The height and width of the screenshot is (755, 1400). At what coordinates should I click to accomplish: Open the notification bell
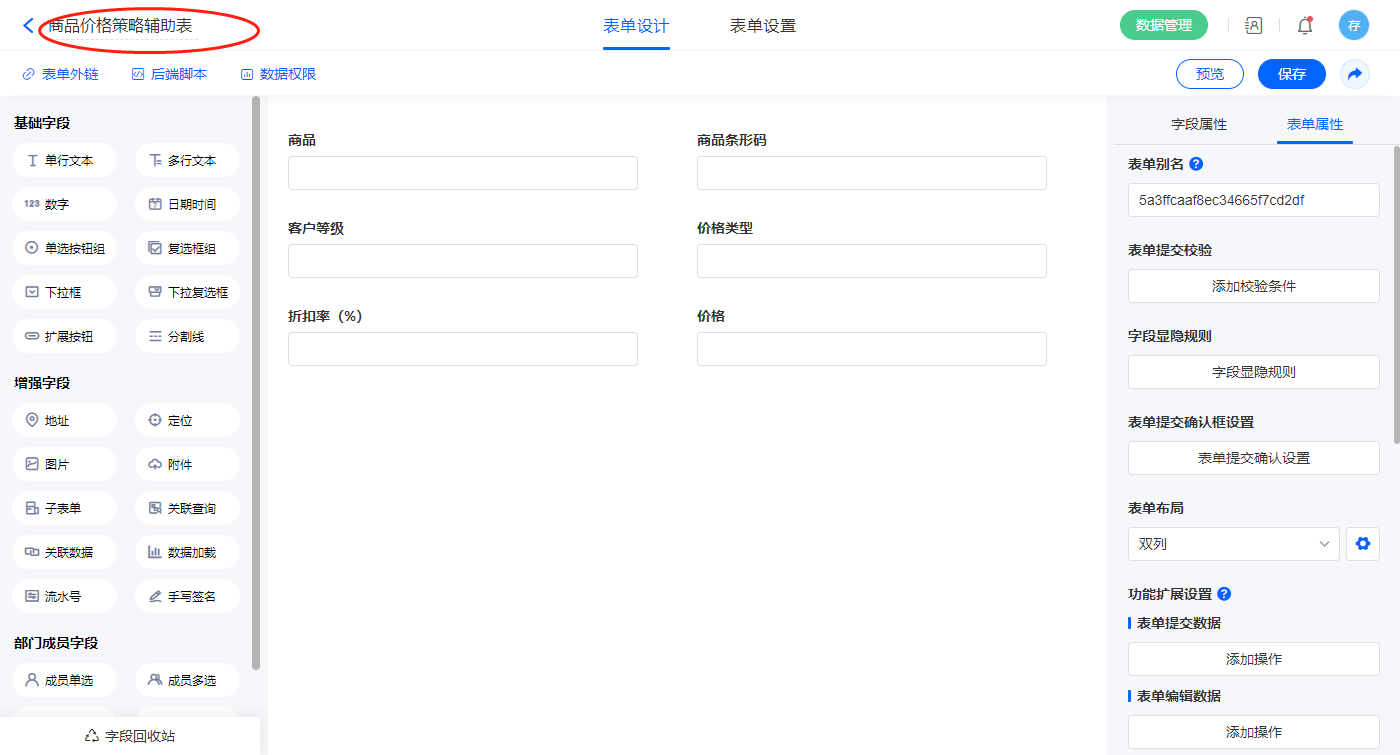pyautogui.click(x=1305, y=26)
